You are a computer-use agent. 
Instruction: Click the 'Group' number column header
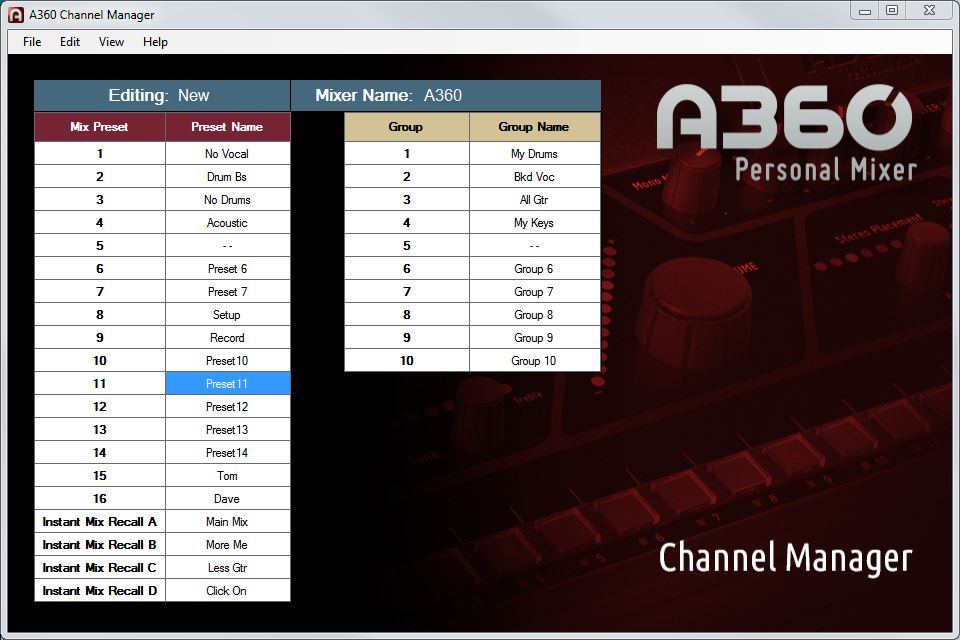pyautogui.click(x=407, y=127)
